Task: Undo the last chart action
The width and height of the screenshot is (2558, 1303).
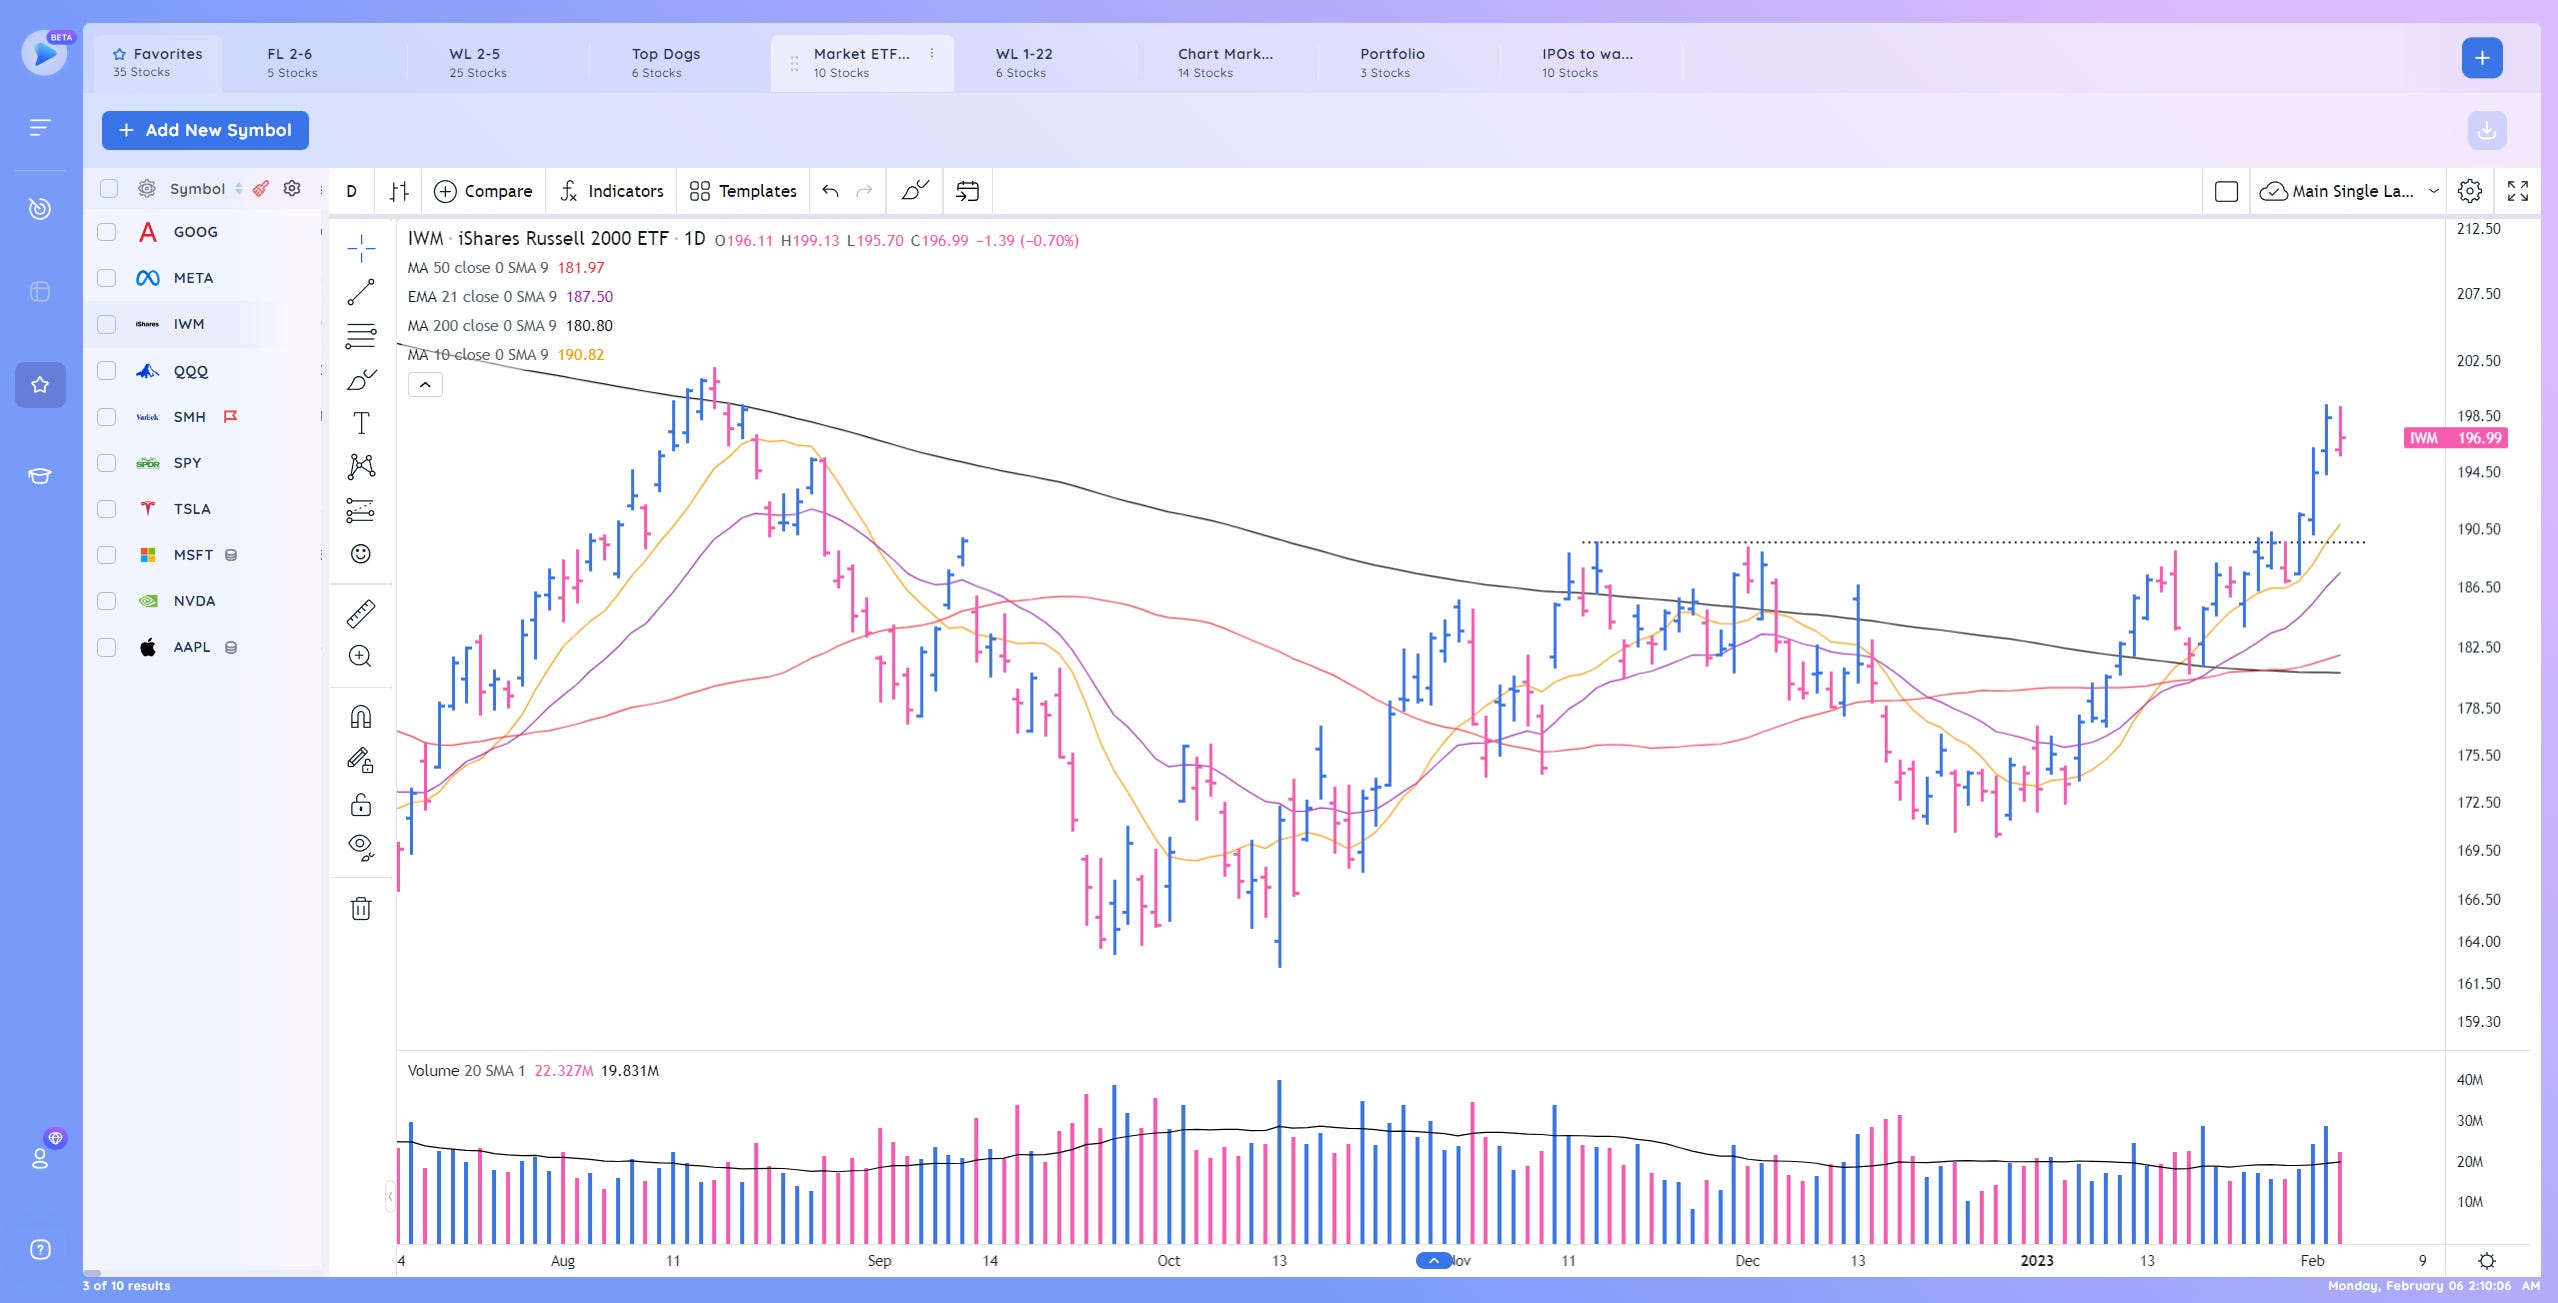Action: (830, 191)
